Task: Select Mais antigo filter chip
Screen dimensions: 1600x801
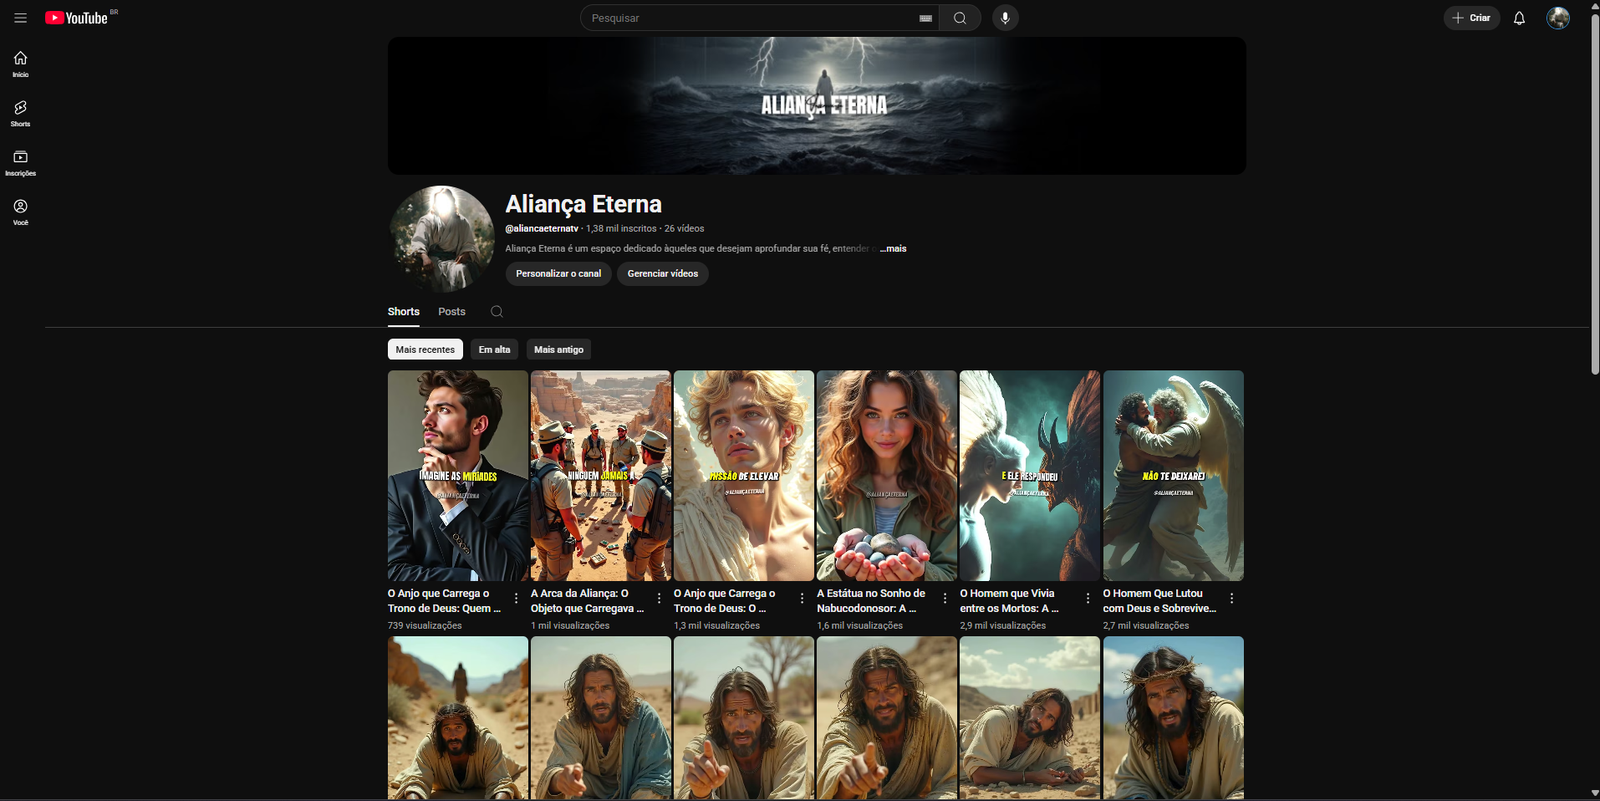Action: click(559, 350)
